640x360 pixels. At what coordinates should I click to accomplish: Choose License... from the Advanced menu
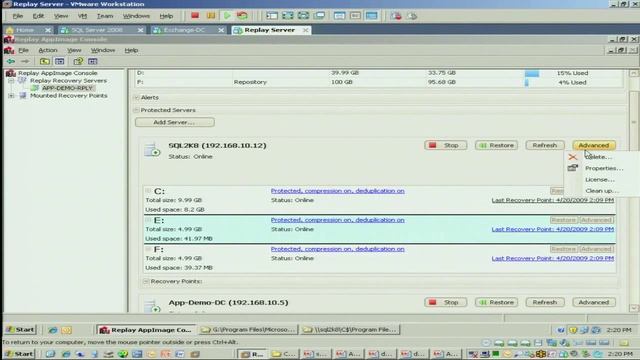point(600,180)
